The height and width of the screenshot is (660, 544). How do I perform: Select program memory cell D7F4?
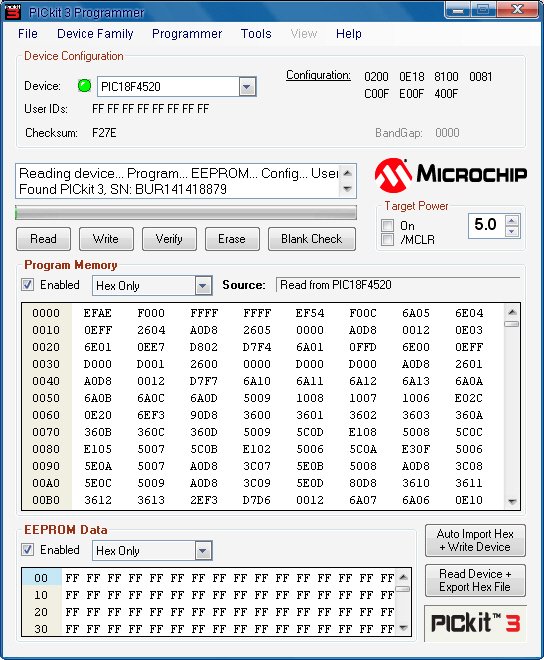pos(256,347)
